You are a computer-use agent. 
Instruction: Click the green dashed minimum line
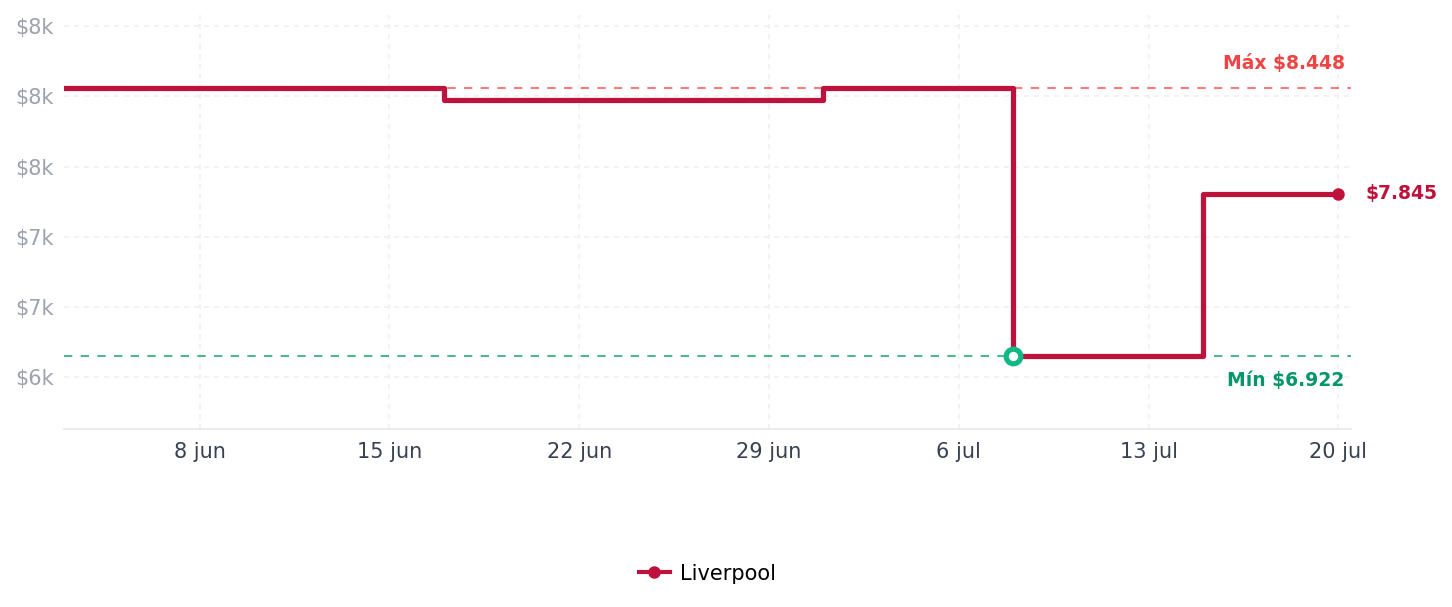[530, 356]
